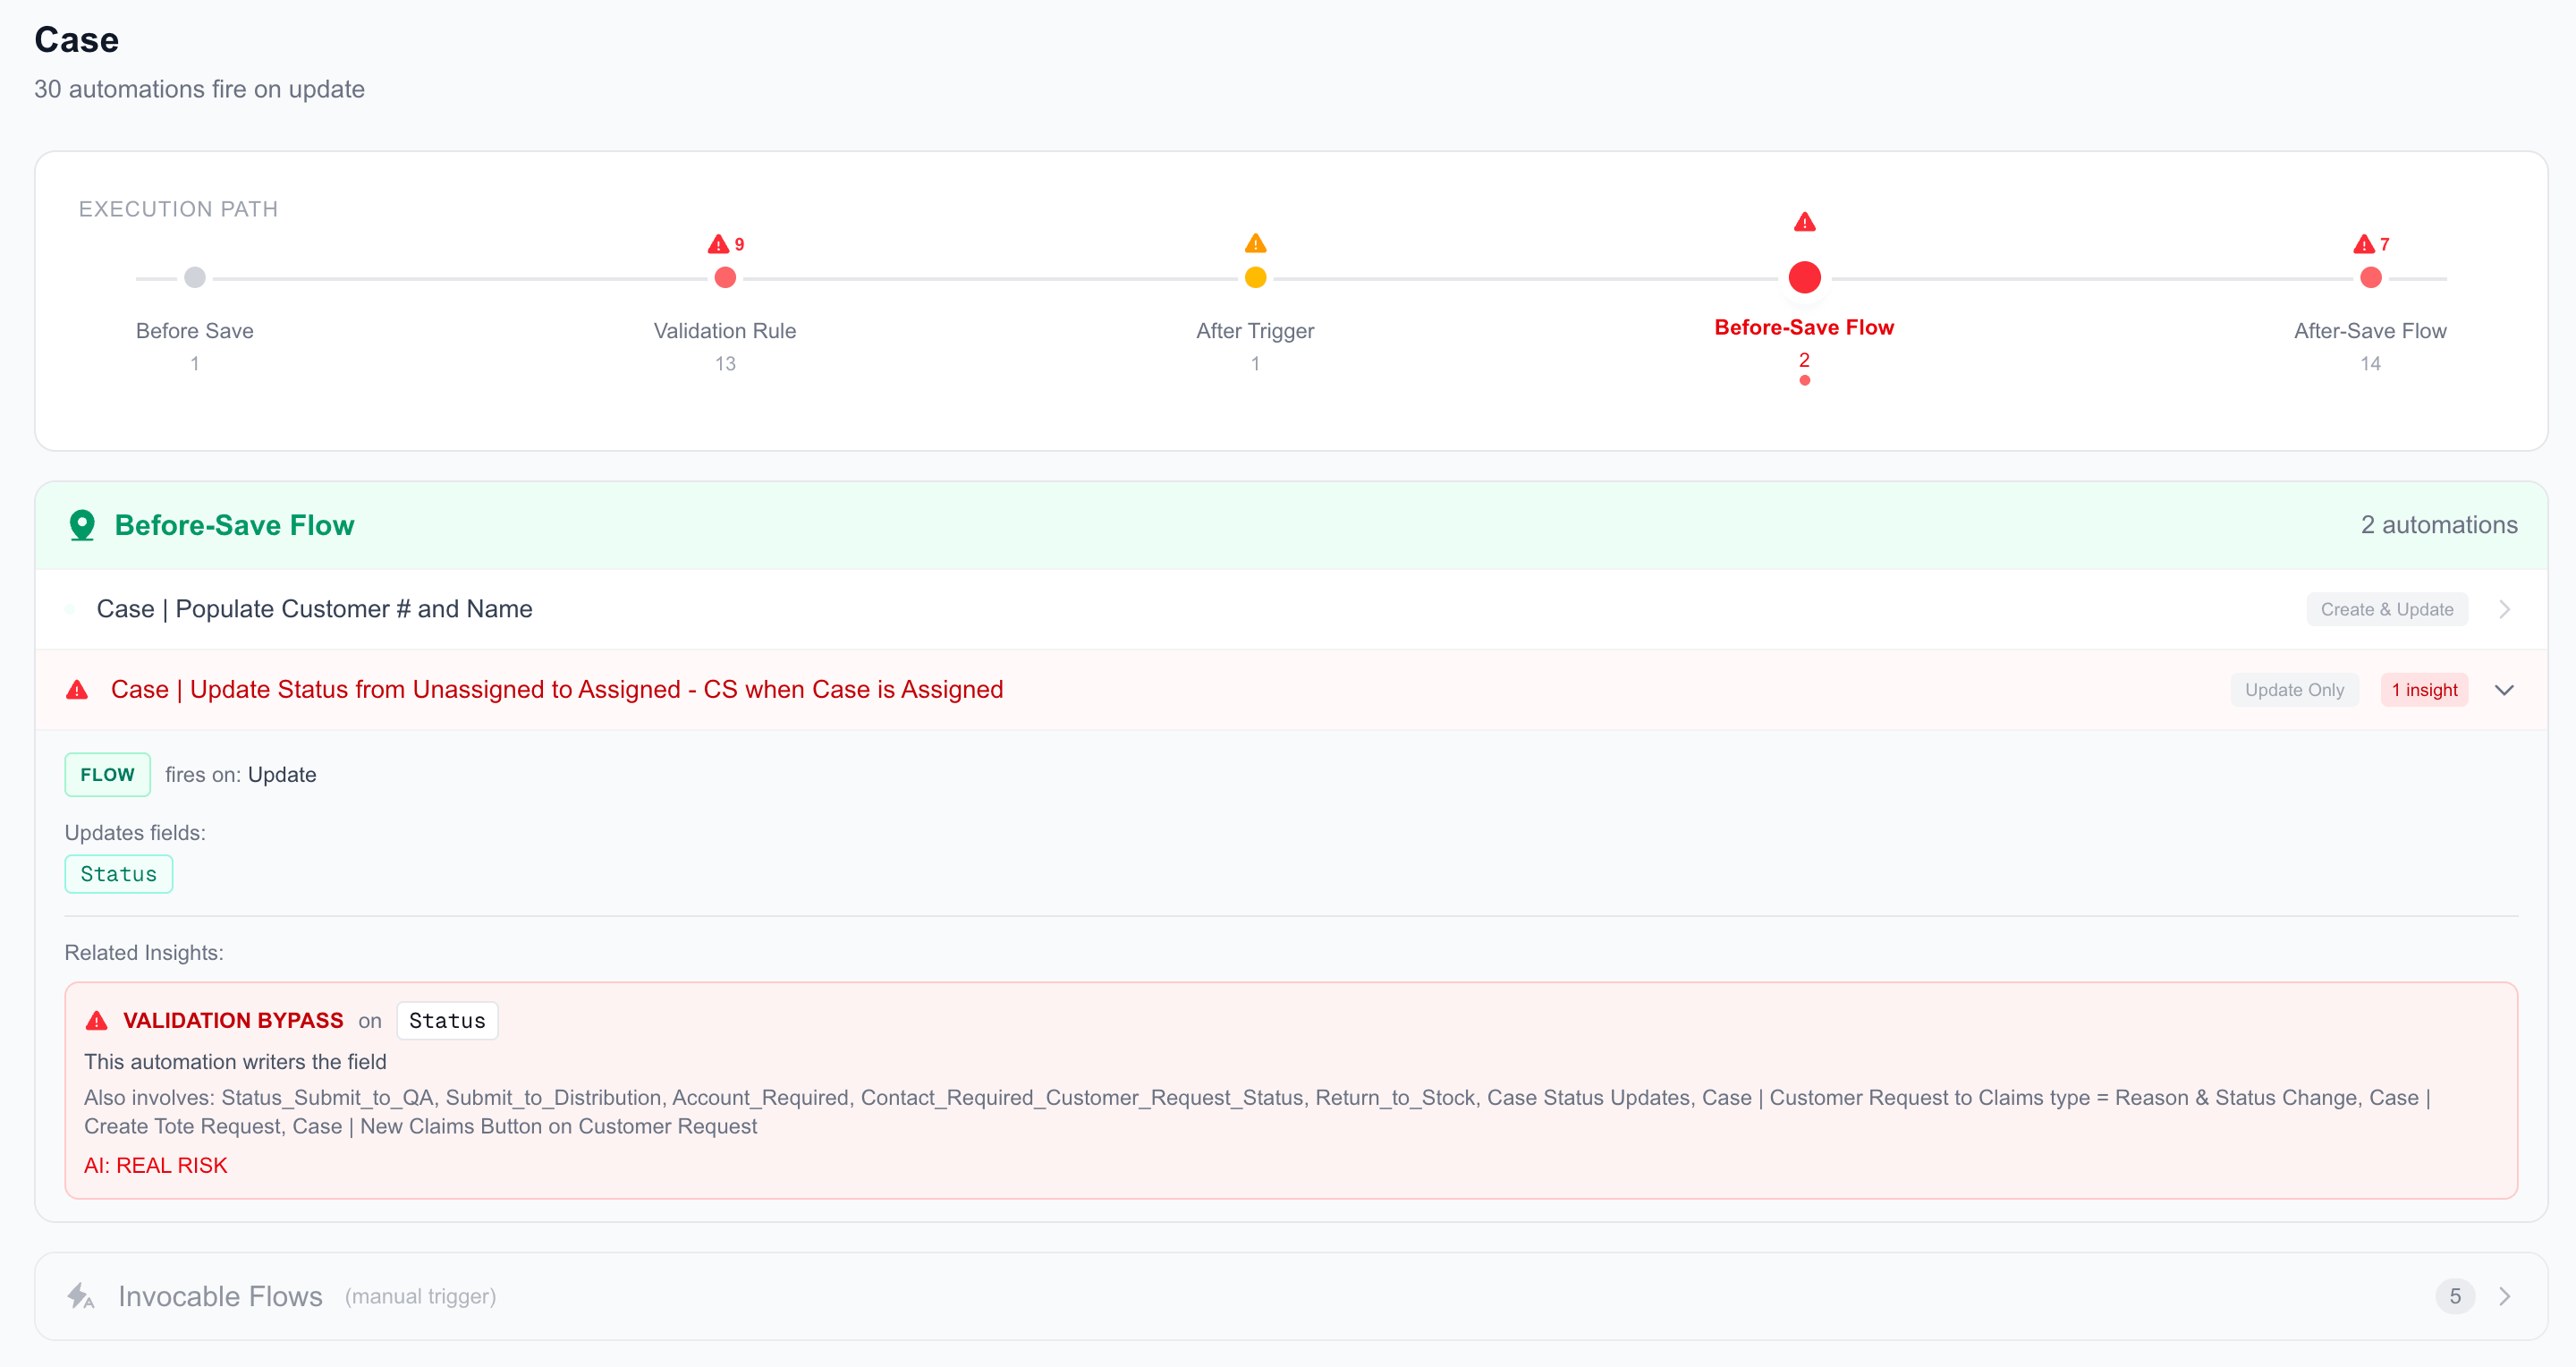2576x1367 pixels.
Task: Click the warning icon beside Case Update Status automation
Action: pos(76,689)
